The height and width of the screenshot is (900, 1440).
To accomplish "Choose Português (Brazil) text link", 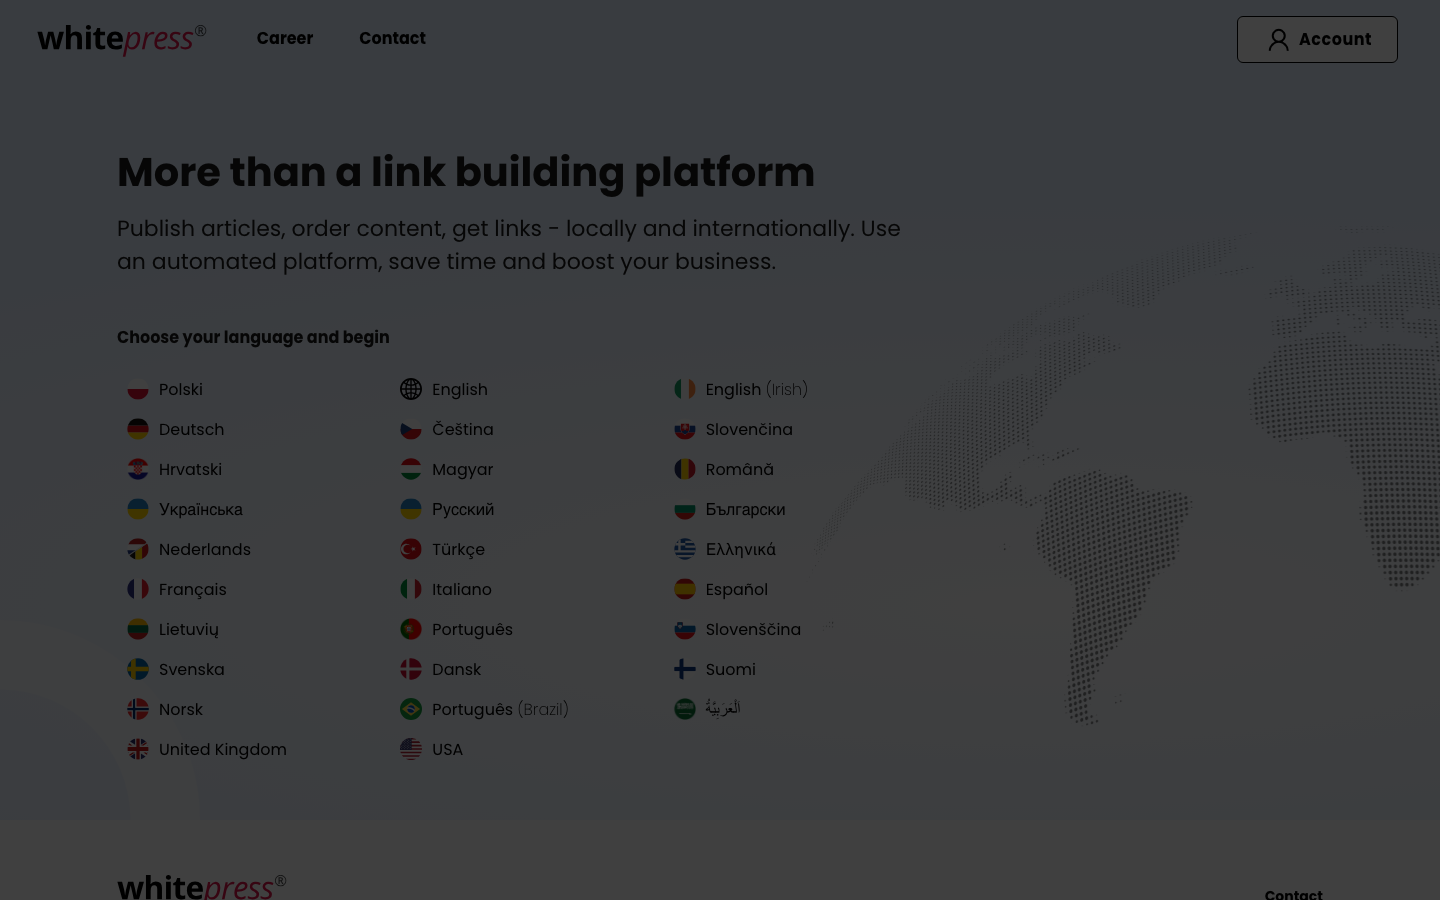I will point(500,709).
